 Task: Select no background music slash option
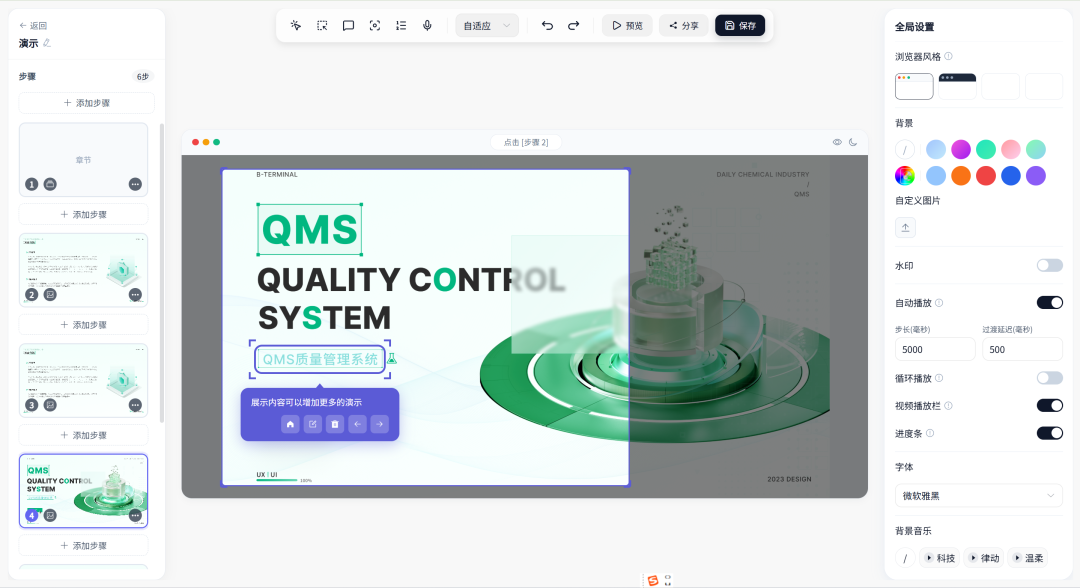click(905, 558)
